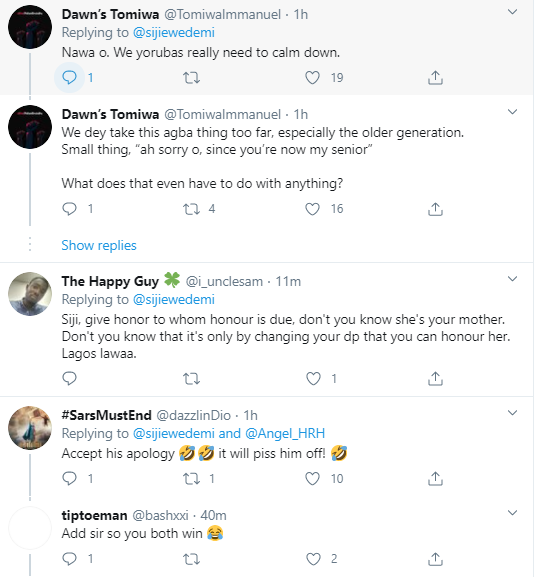Open the @sijiewedemi mention in the first tweet

click(x=174, y=33)
